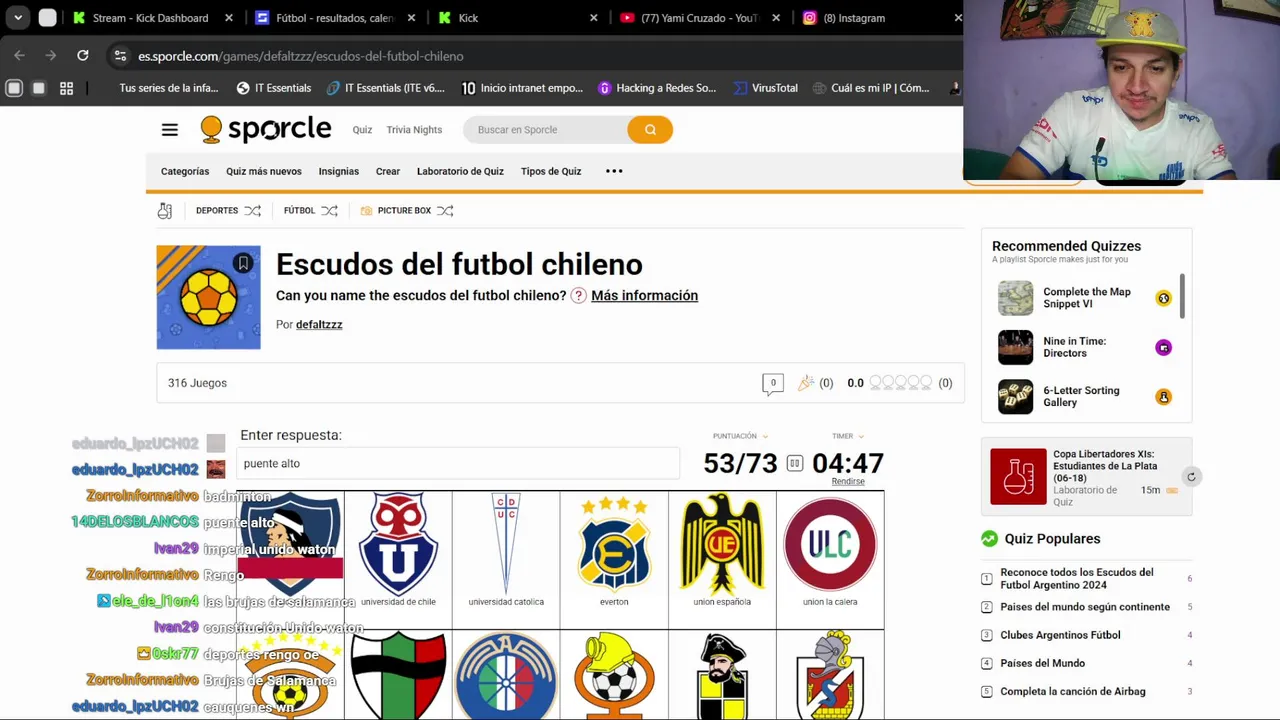1280x720 pixels.
Task: Click the clapping hands nominate icon
Action: (806, 383)
